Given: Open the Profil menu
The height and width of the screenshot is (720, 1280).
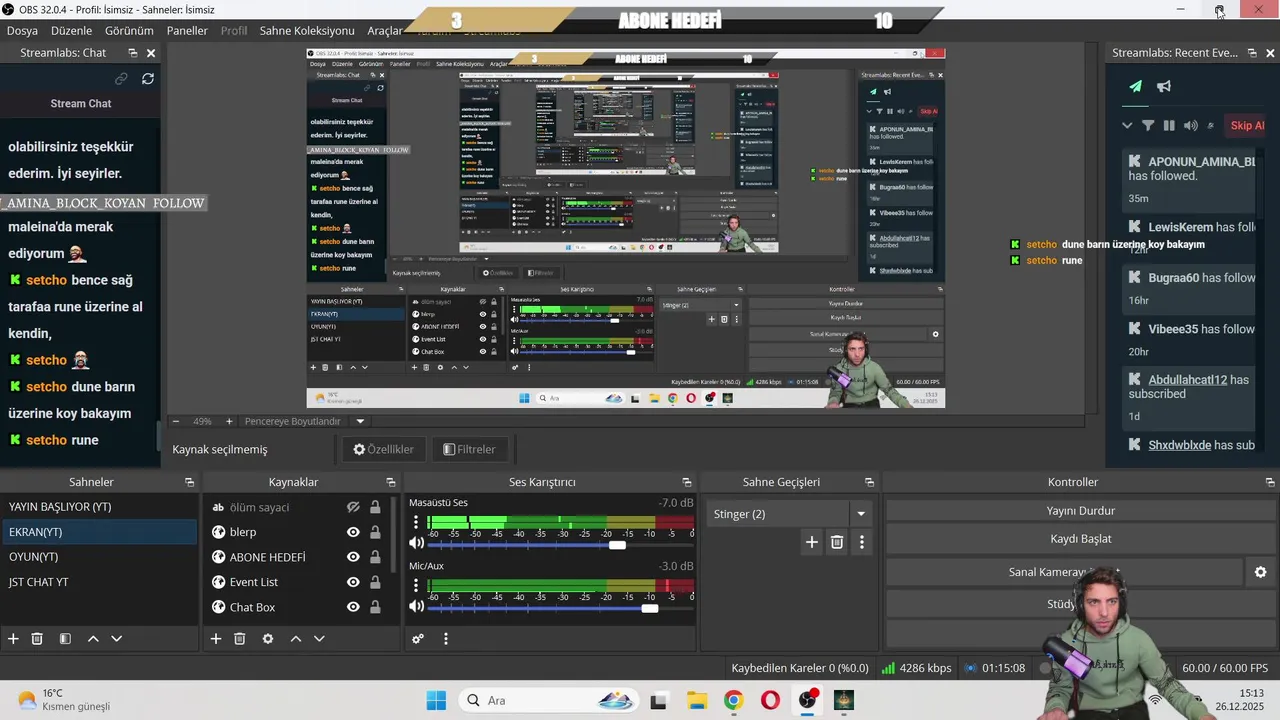Looking at the screenshot, I should [234, 31].
